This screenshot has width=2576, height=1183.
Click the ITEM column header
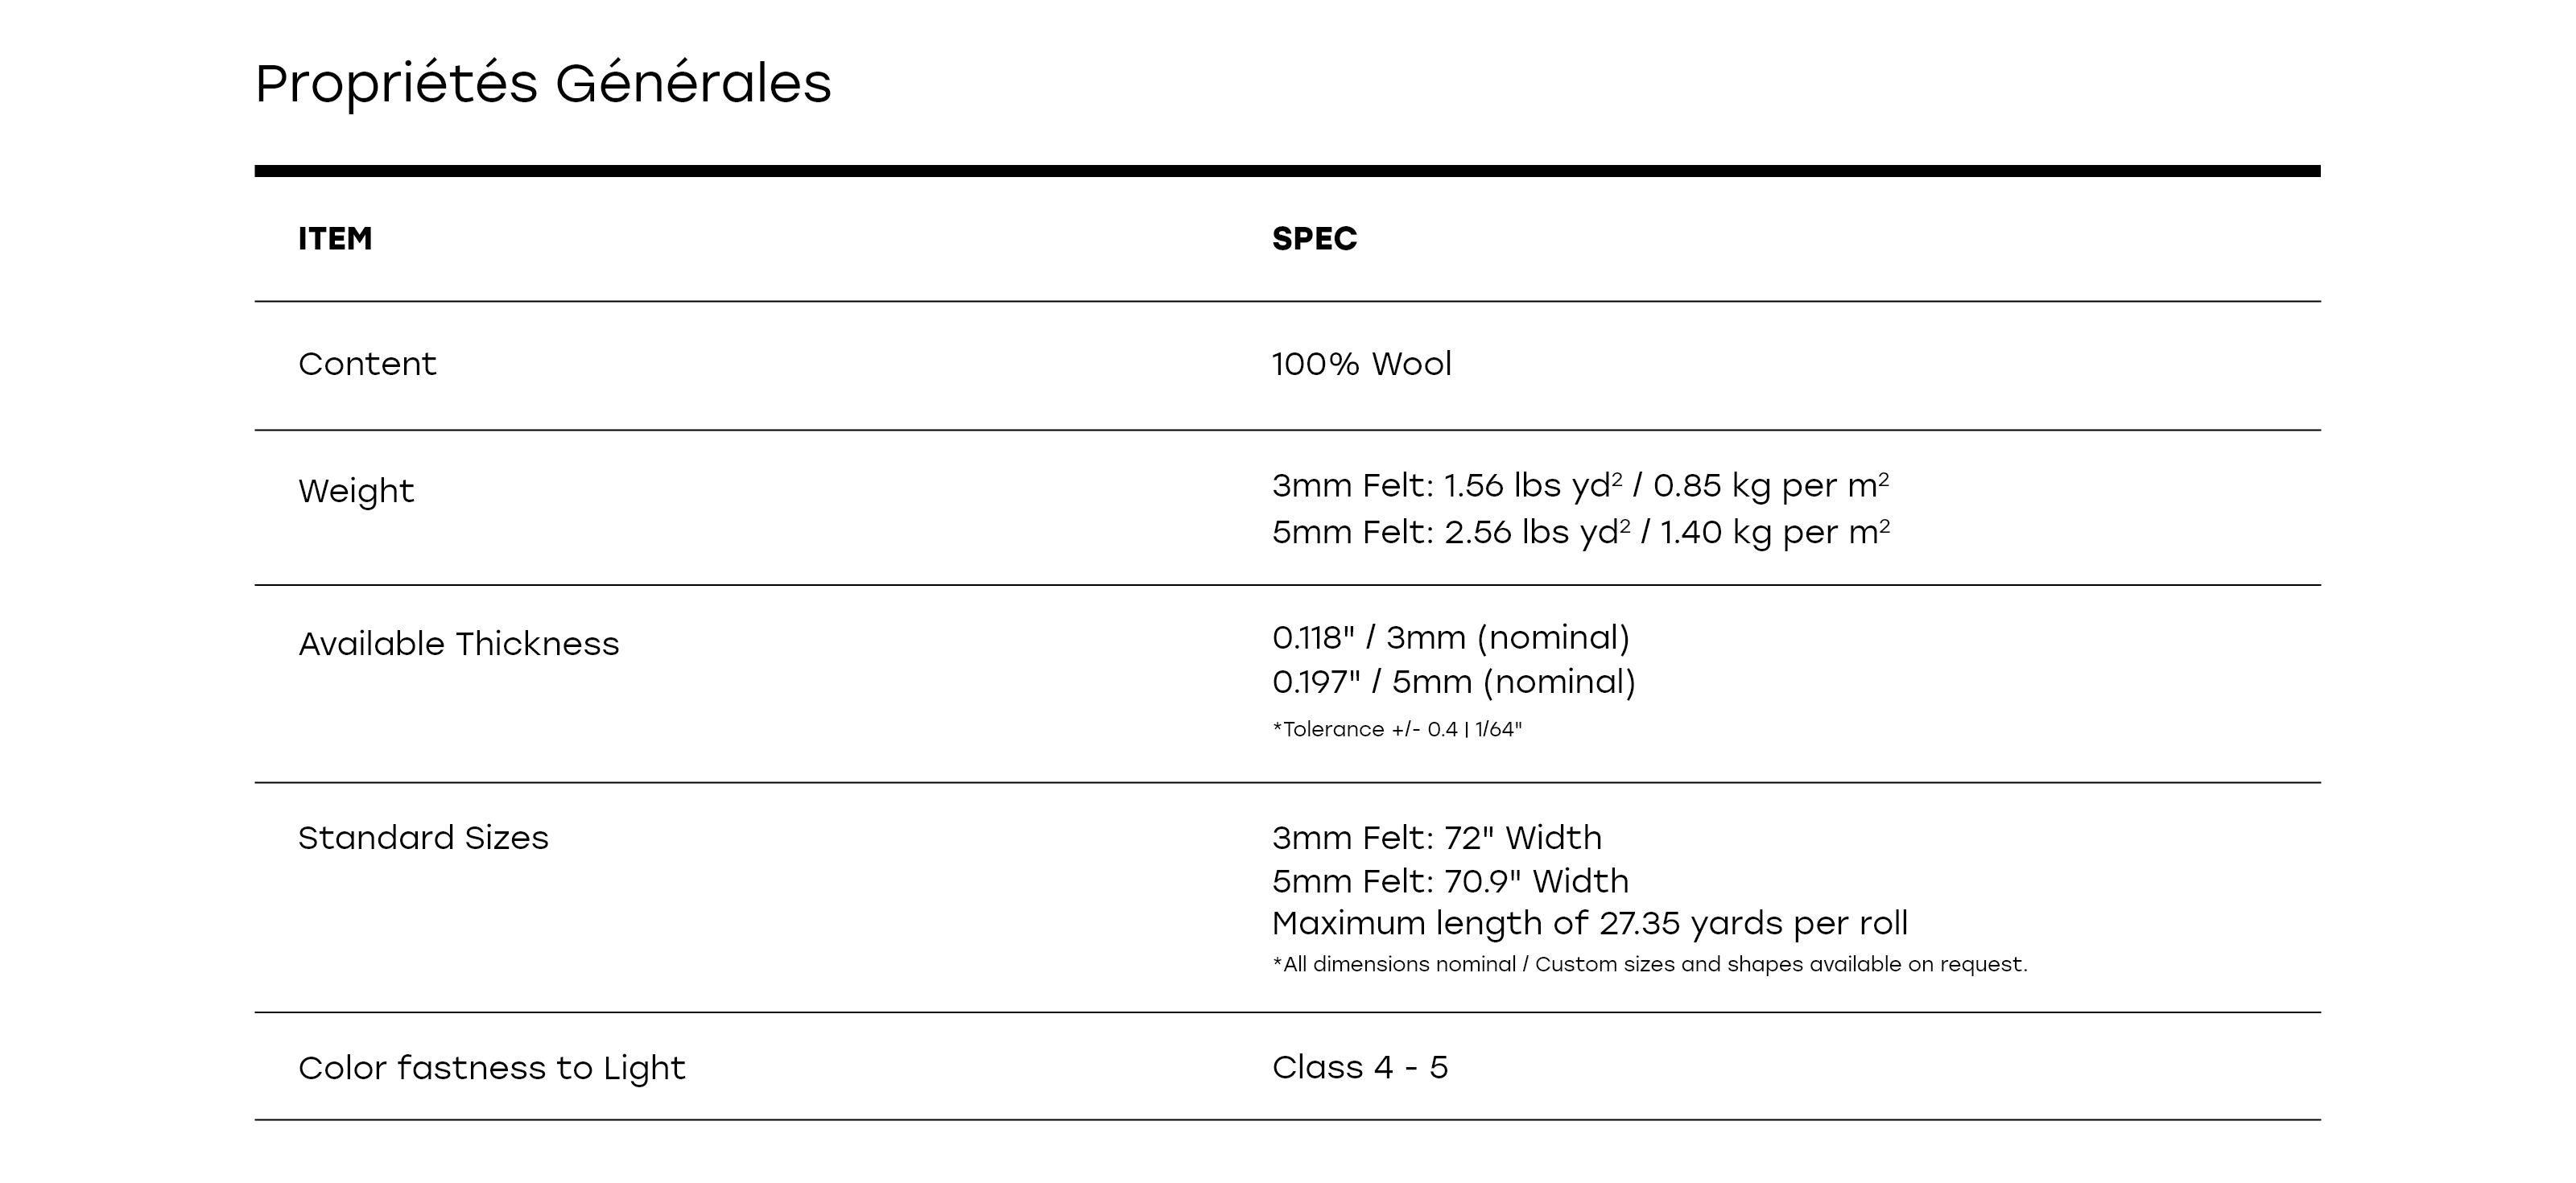click(x=335, y=239)
